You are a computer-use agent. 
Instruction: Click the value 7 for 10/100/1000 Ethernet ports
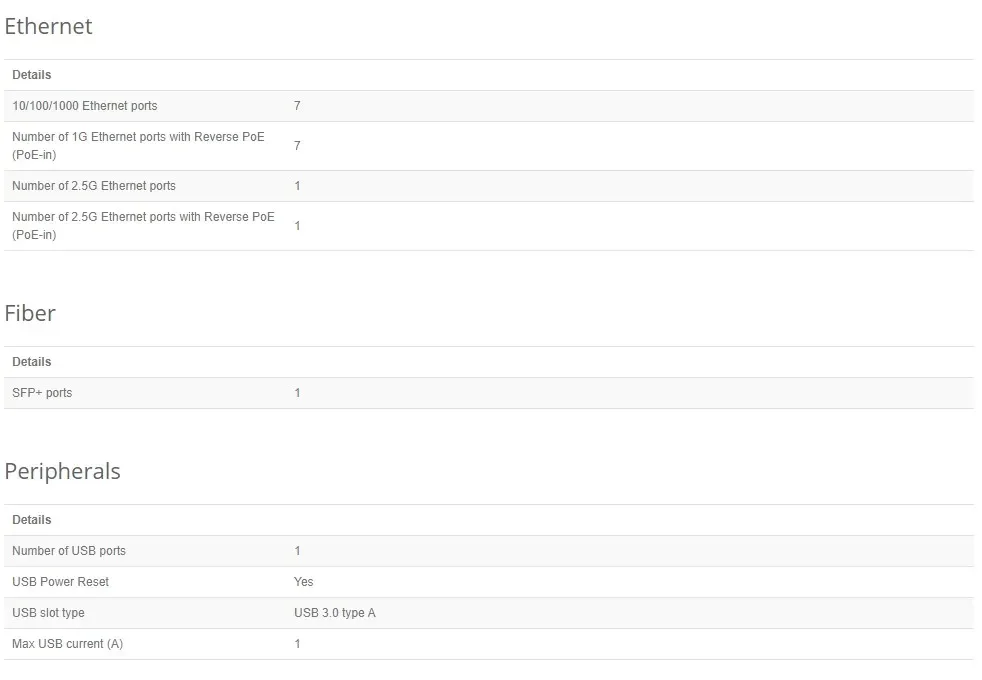click(297, 106)
